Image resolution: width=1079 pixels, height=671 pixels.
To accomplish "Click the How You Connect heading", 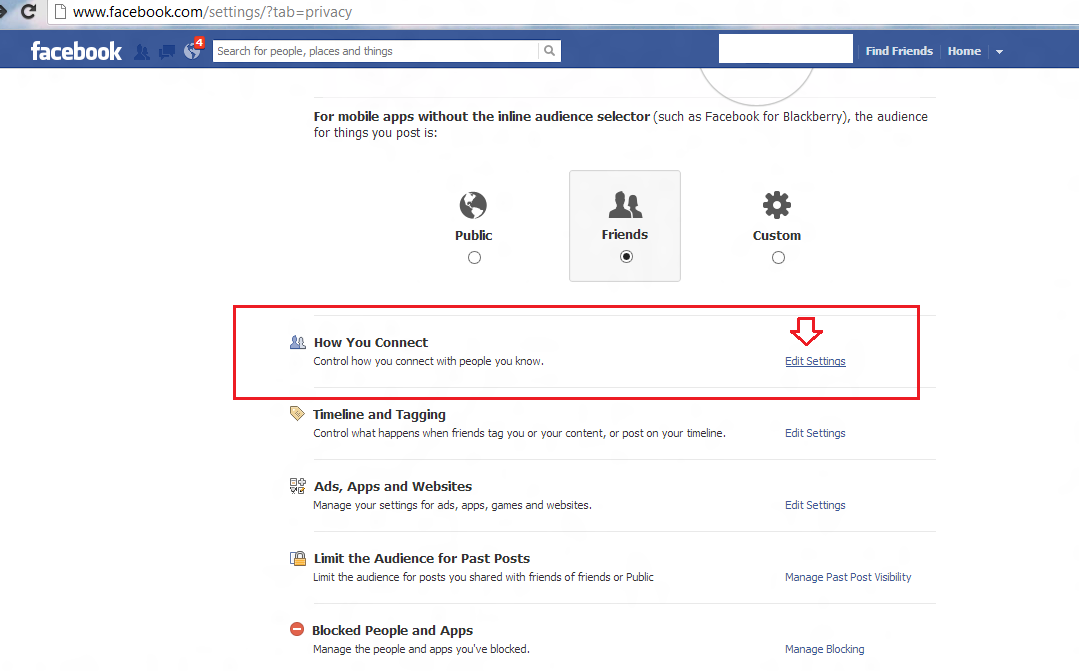I will click(x=371, y=342).
